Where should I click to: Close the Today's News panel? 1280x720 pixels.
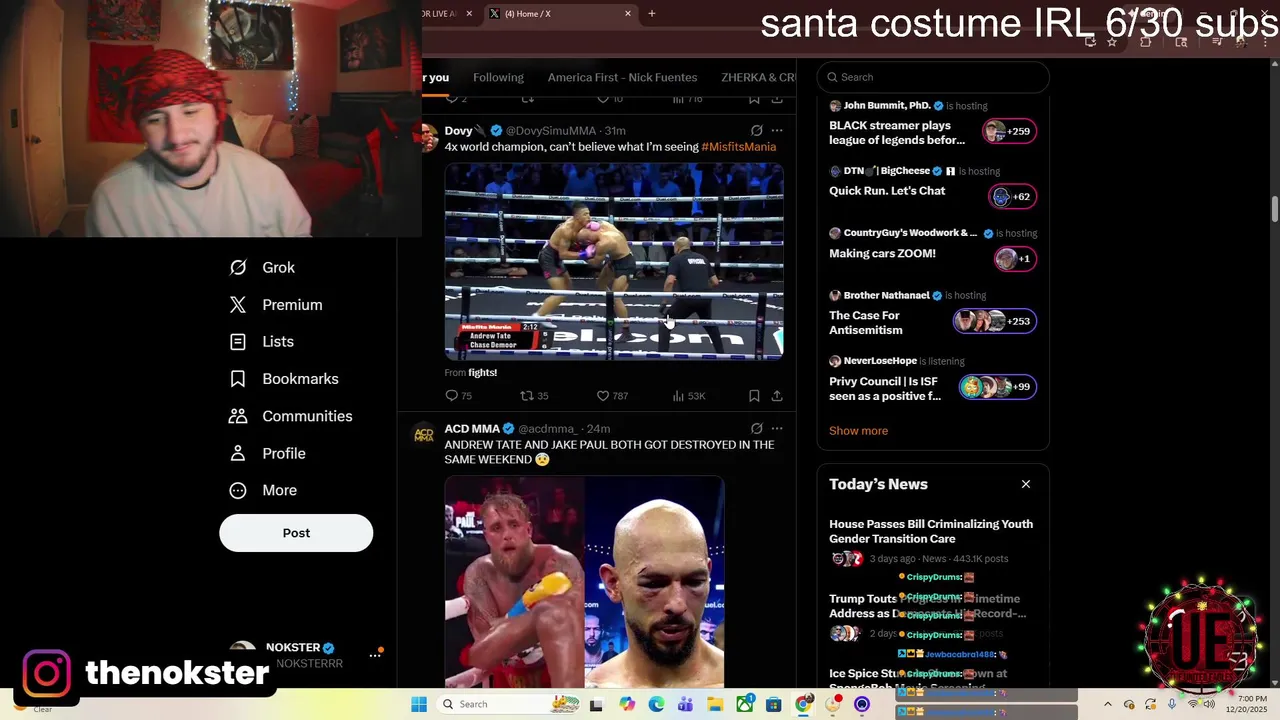click(x=1025, y=484)
